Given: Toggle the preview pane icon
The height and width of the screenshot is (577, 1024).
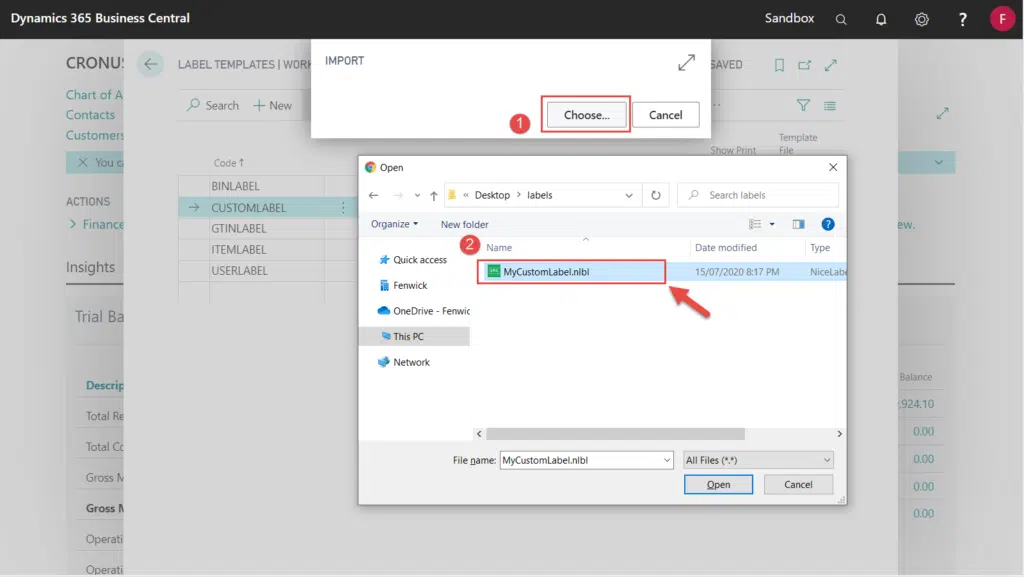Looking at the screenshot, I should coord(798,224).
